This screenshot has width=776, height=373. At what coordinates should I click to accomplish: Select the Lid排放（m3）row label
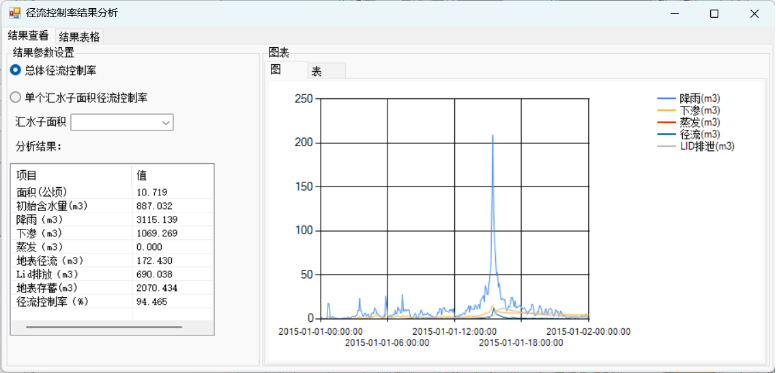pos(48,274)
